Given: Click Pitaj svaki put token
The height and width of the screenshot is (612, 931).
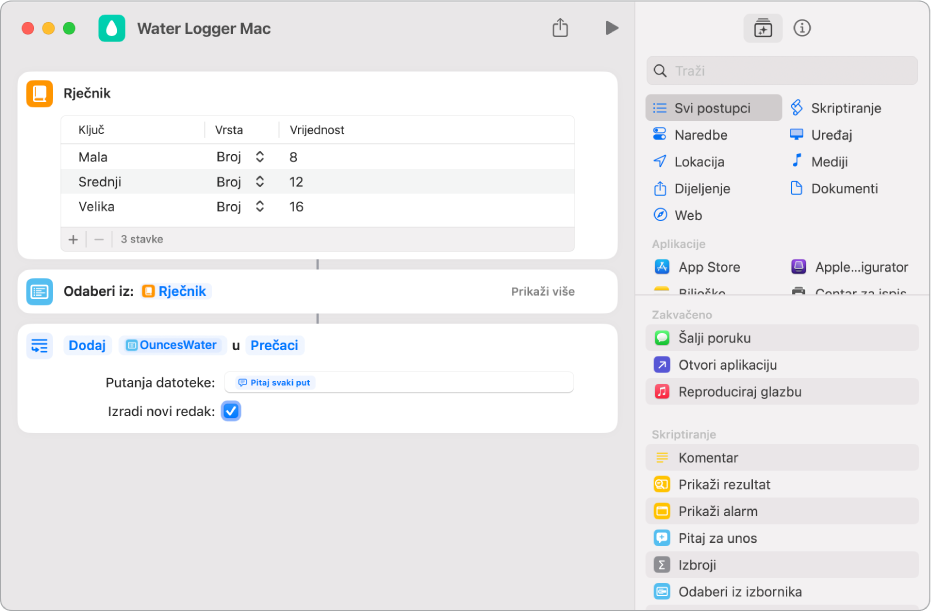Looking at the screenshot, I should (275, 383).
